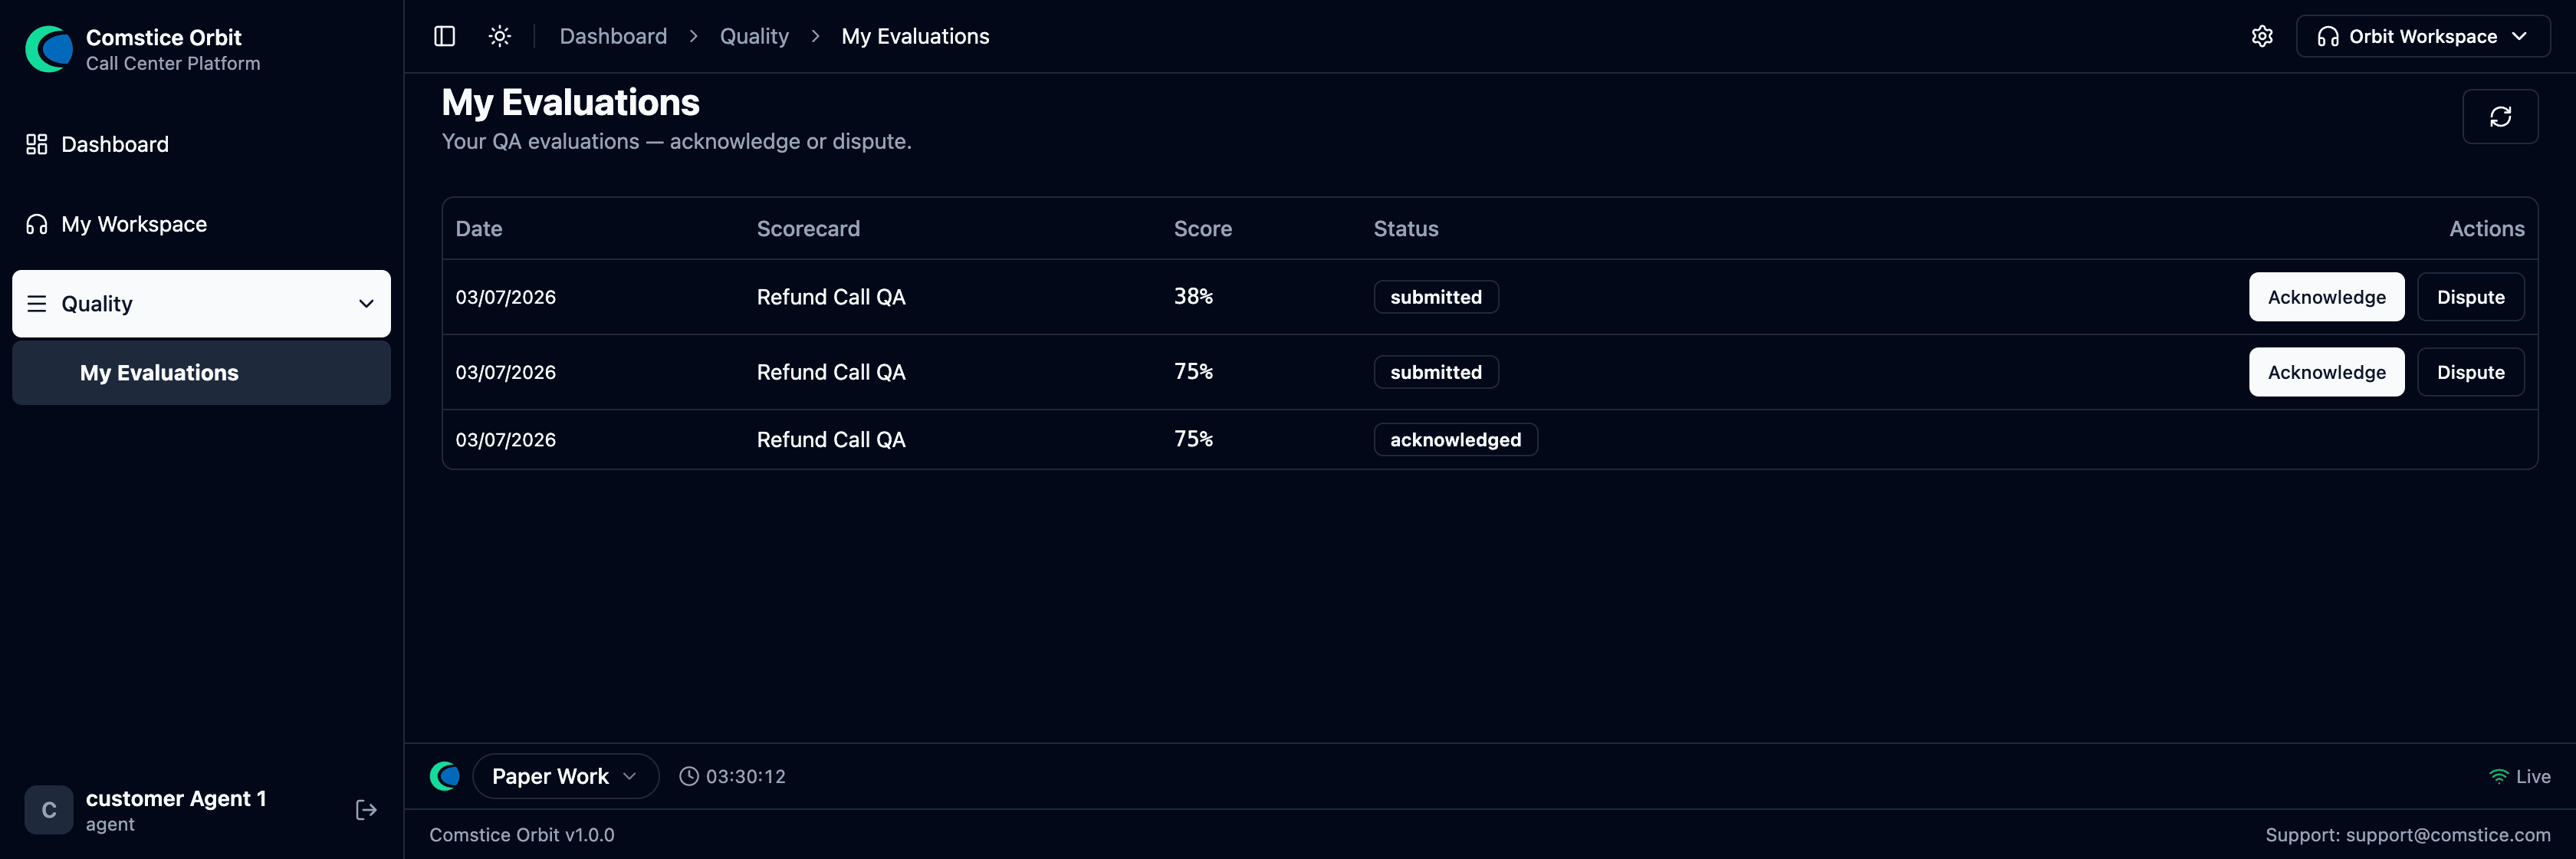Go to Quality breadcrumb link

point(754,36)
